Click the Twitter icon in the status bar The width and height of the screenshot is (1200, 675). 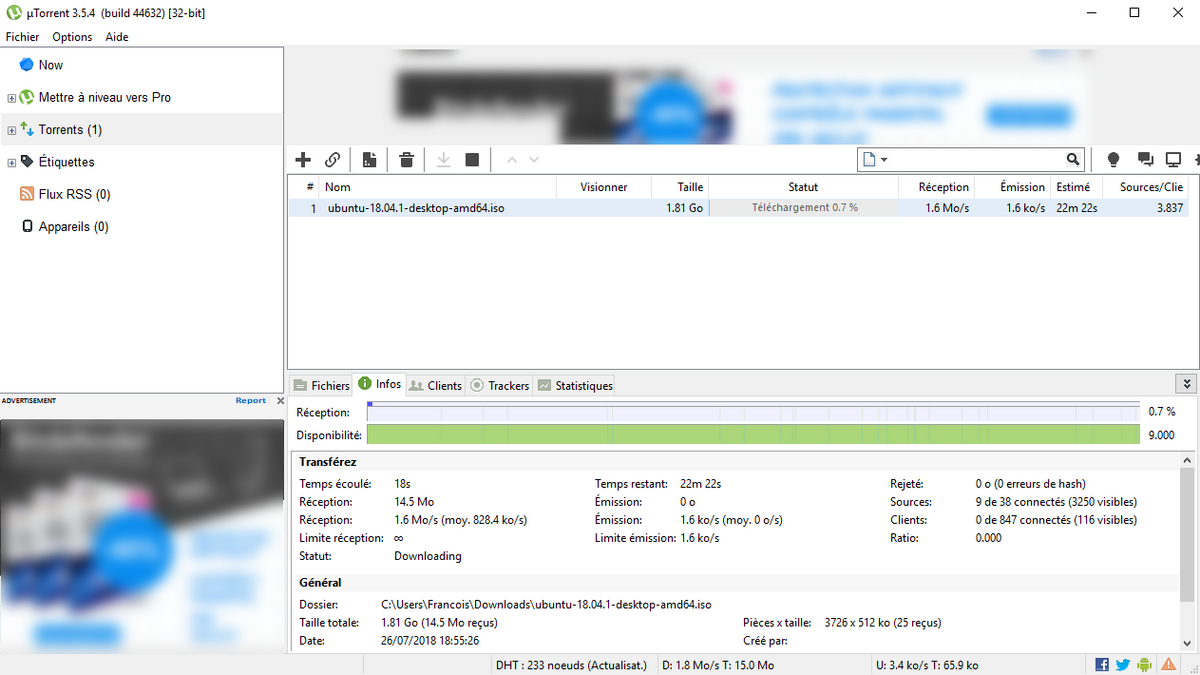1121,664
